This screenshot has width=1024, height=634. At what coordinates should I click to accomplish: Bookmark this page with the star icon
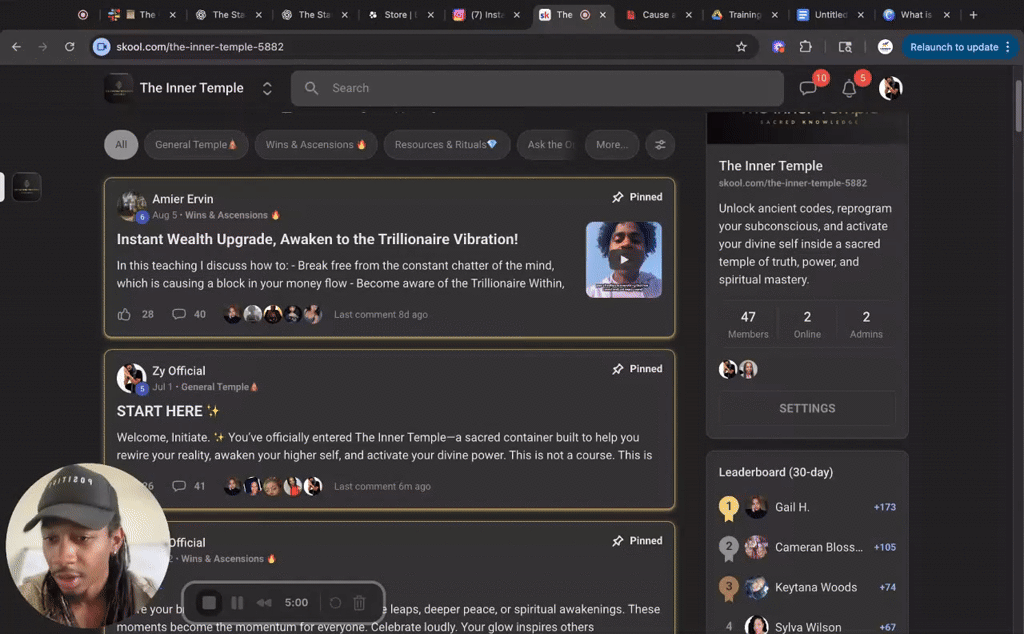741,47
